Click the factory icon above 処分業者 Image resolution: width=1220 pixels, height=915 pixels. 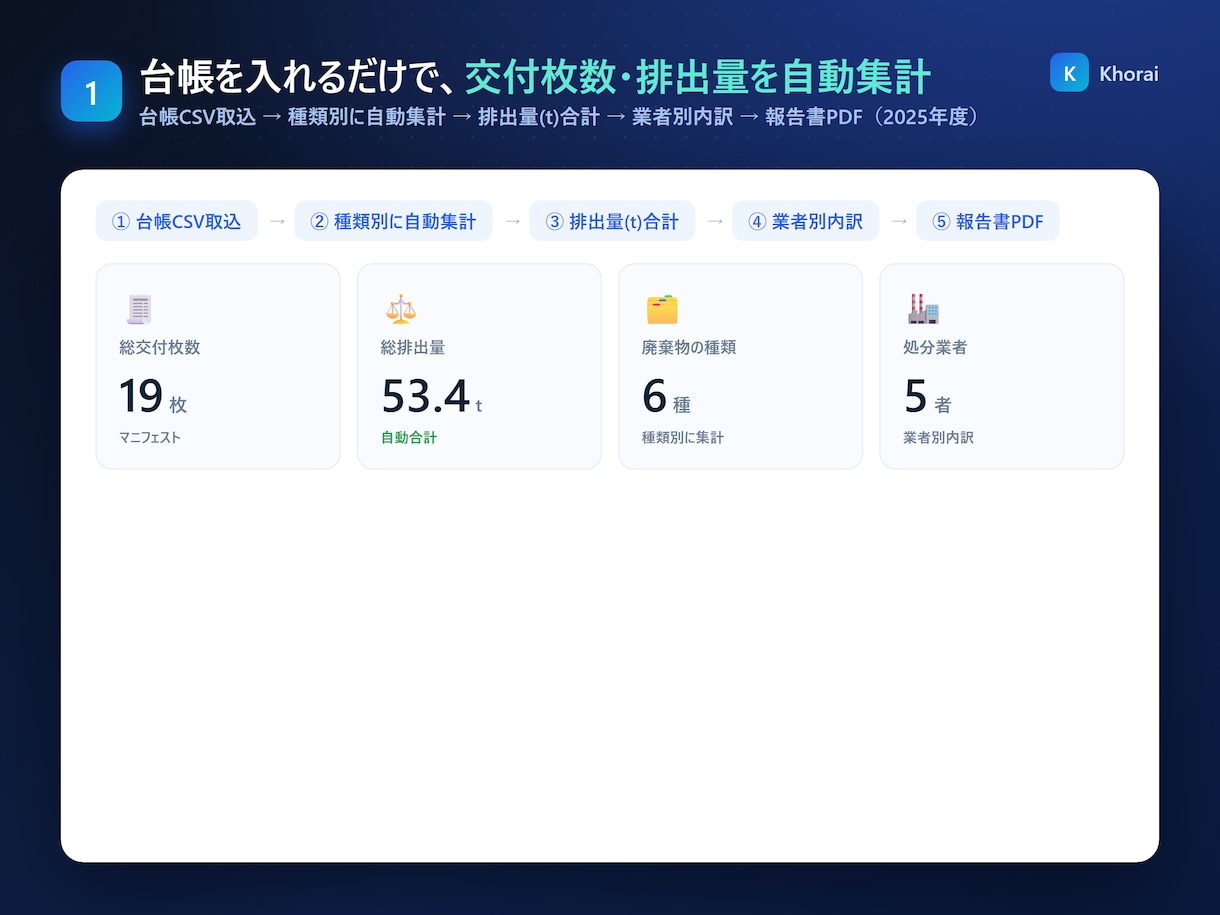pyautogui.click(x=922, y=309)
